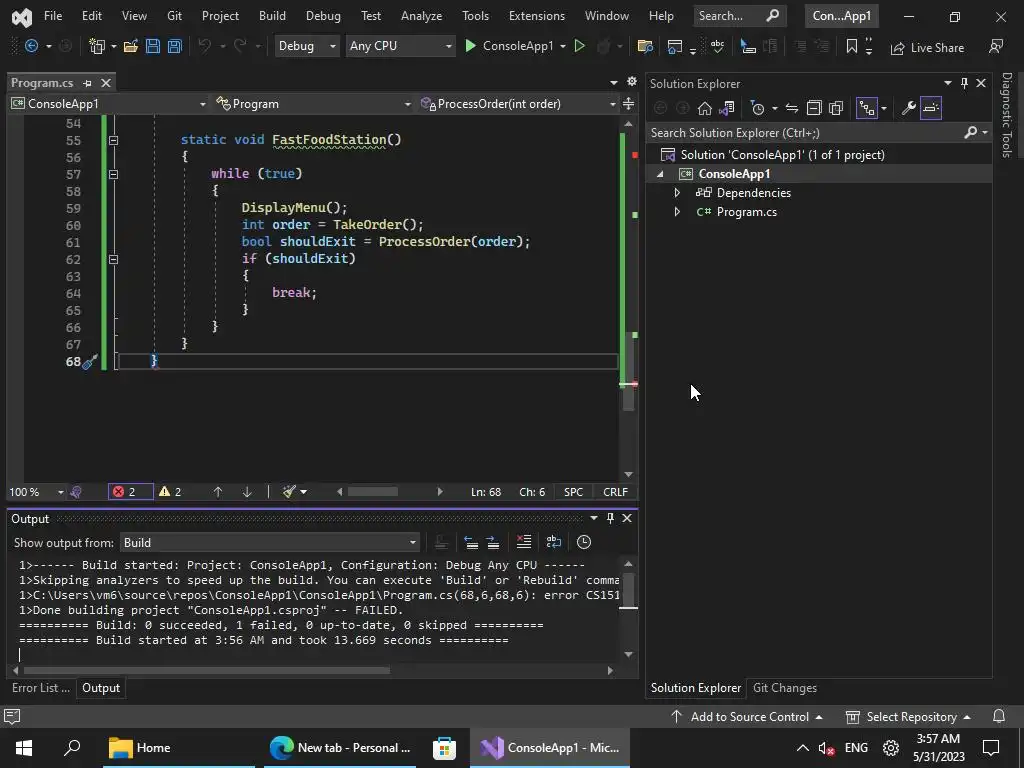Click the split editor window icon
The height and width of the screenshot is (768, 1024).
(x=628, y=104)
